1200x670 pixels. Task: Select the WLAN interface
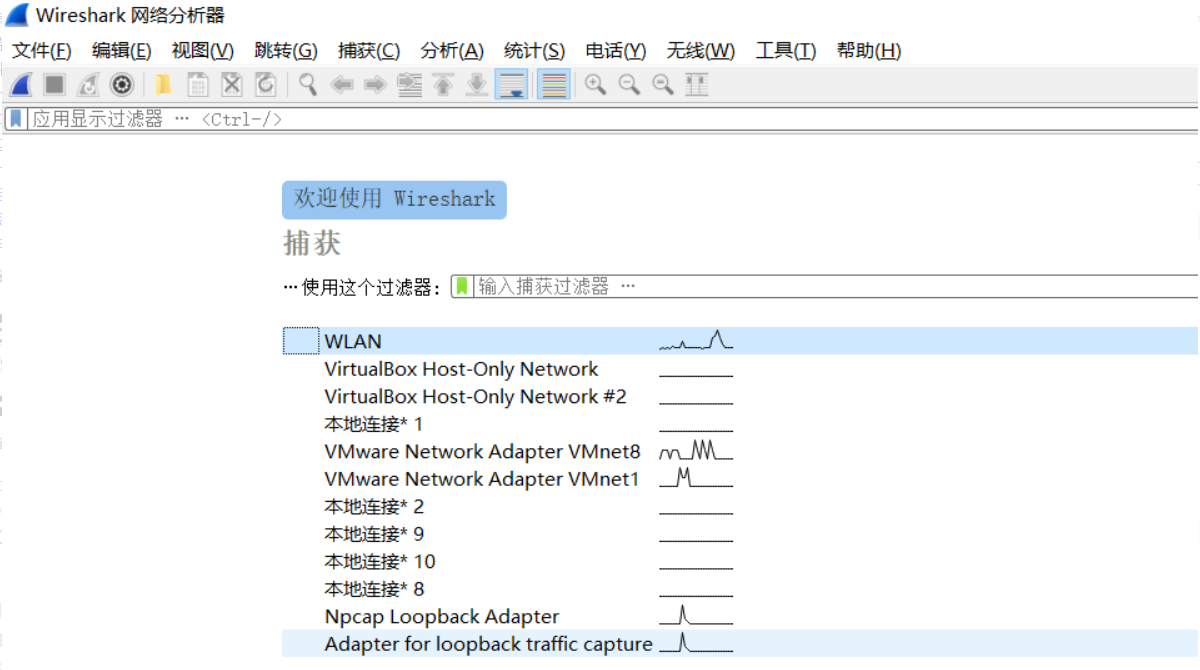[x=740, y=341]
